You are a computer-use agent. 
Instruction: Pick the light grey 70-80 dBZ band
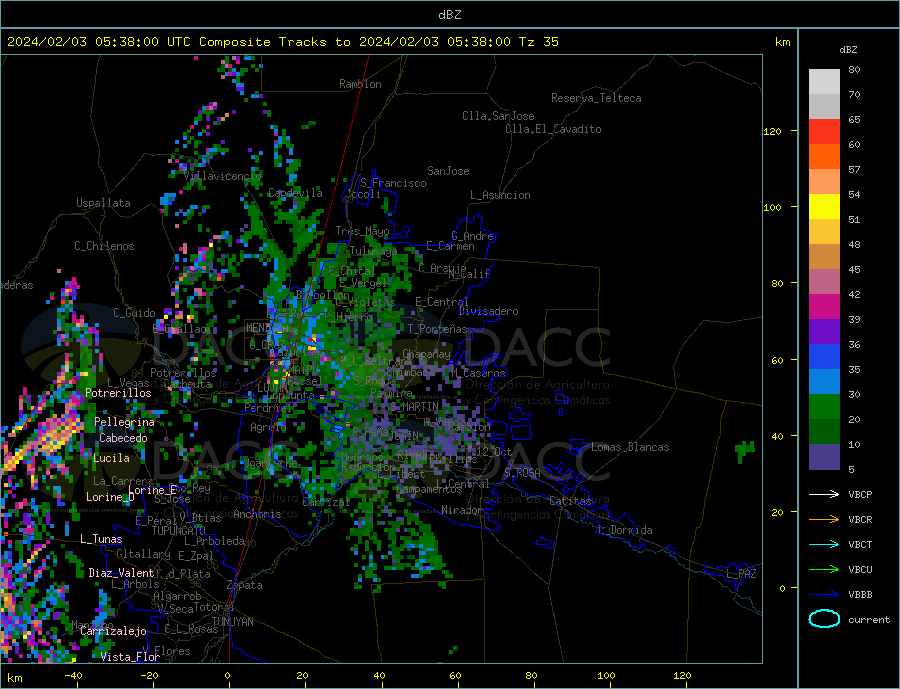point(824,82)
